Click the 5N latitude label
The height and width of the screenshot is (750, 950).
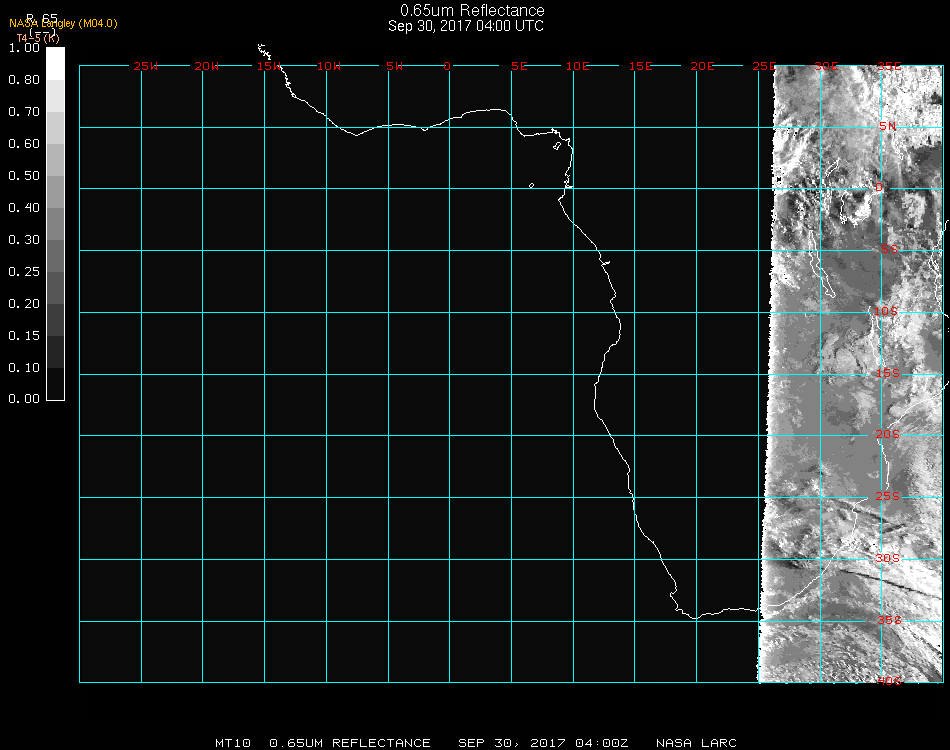coord(888,126)
